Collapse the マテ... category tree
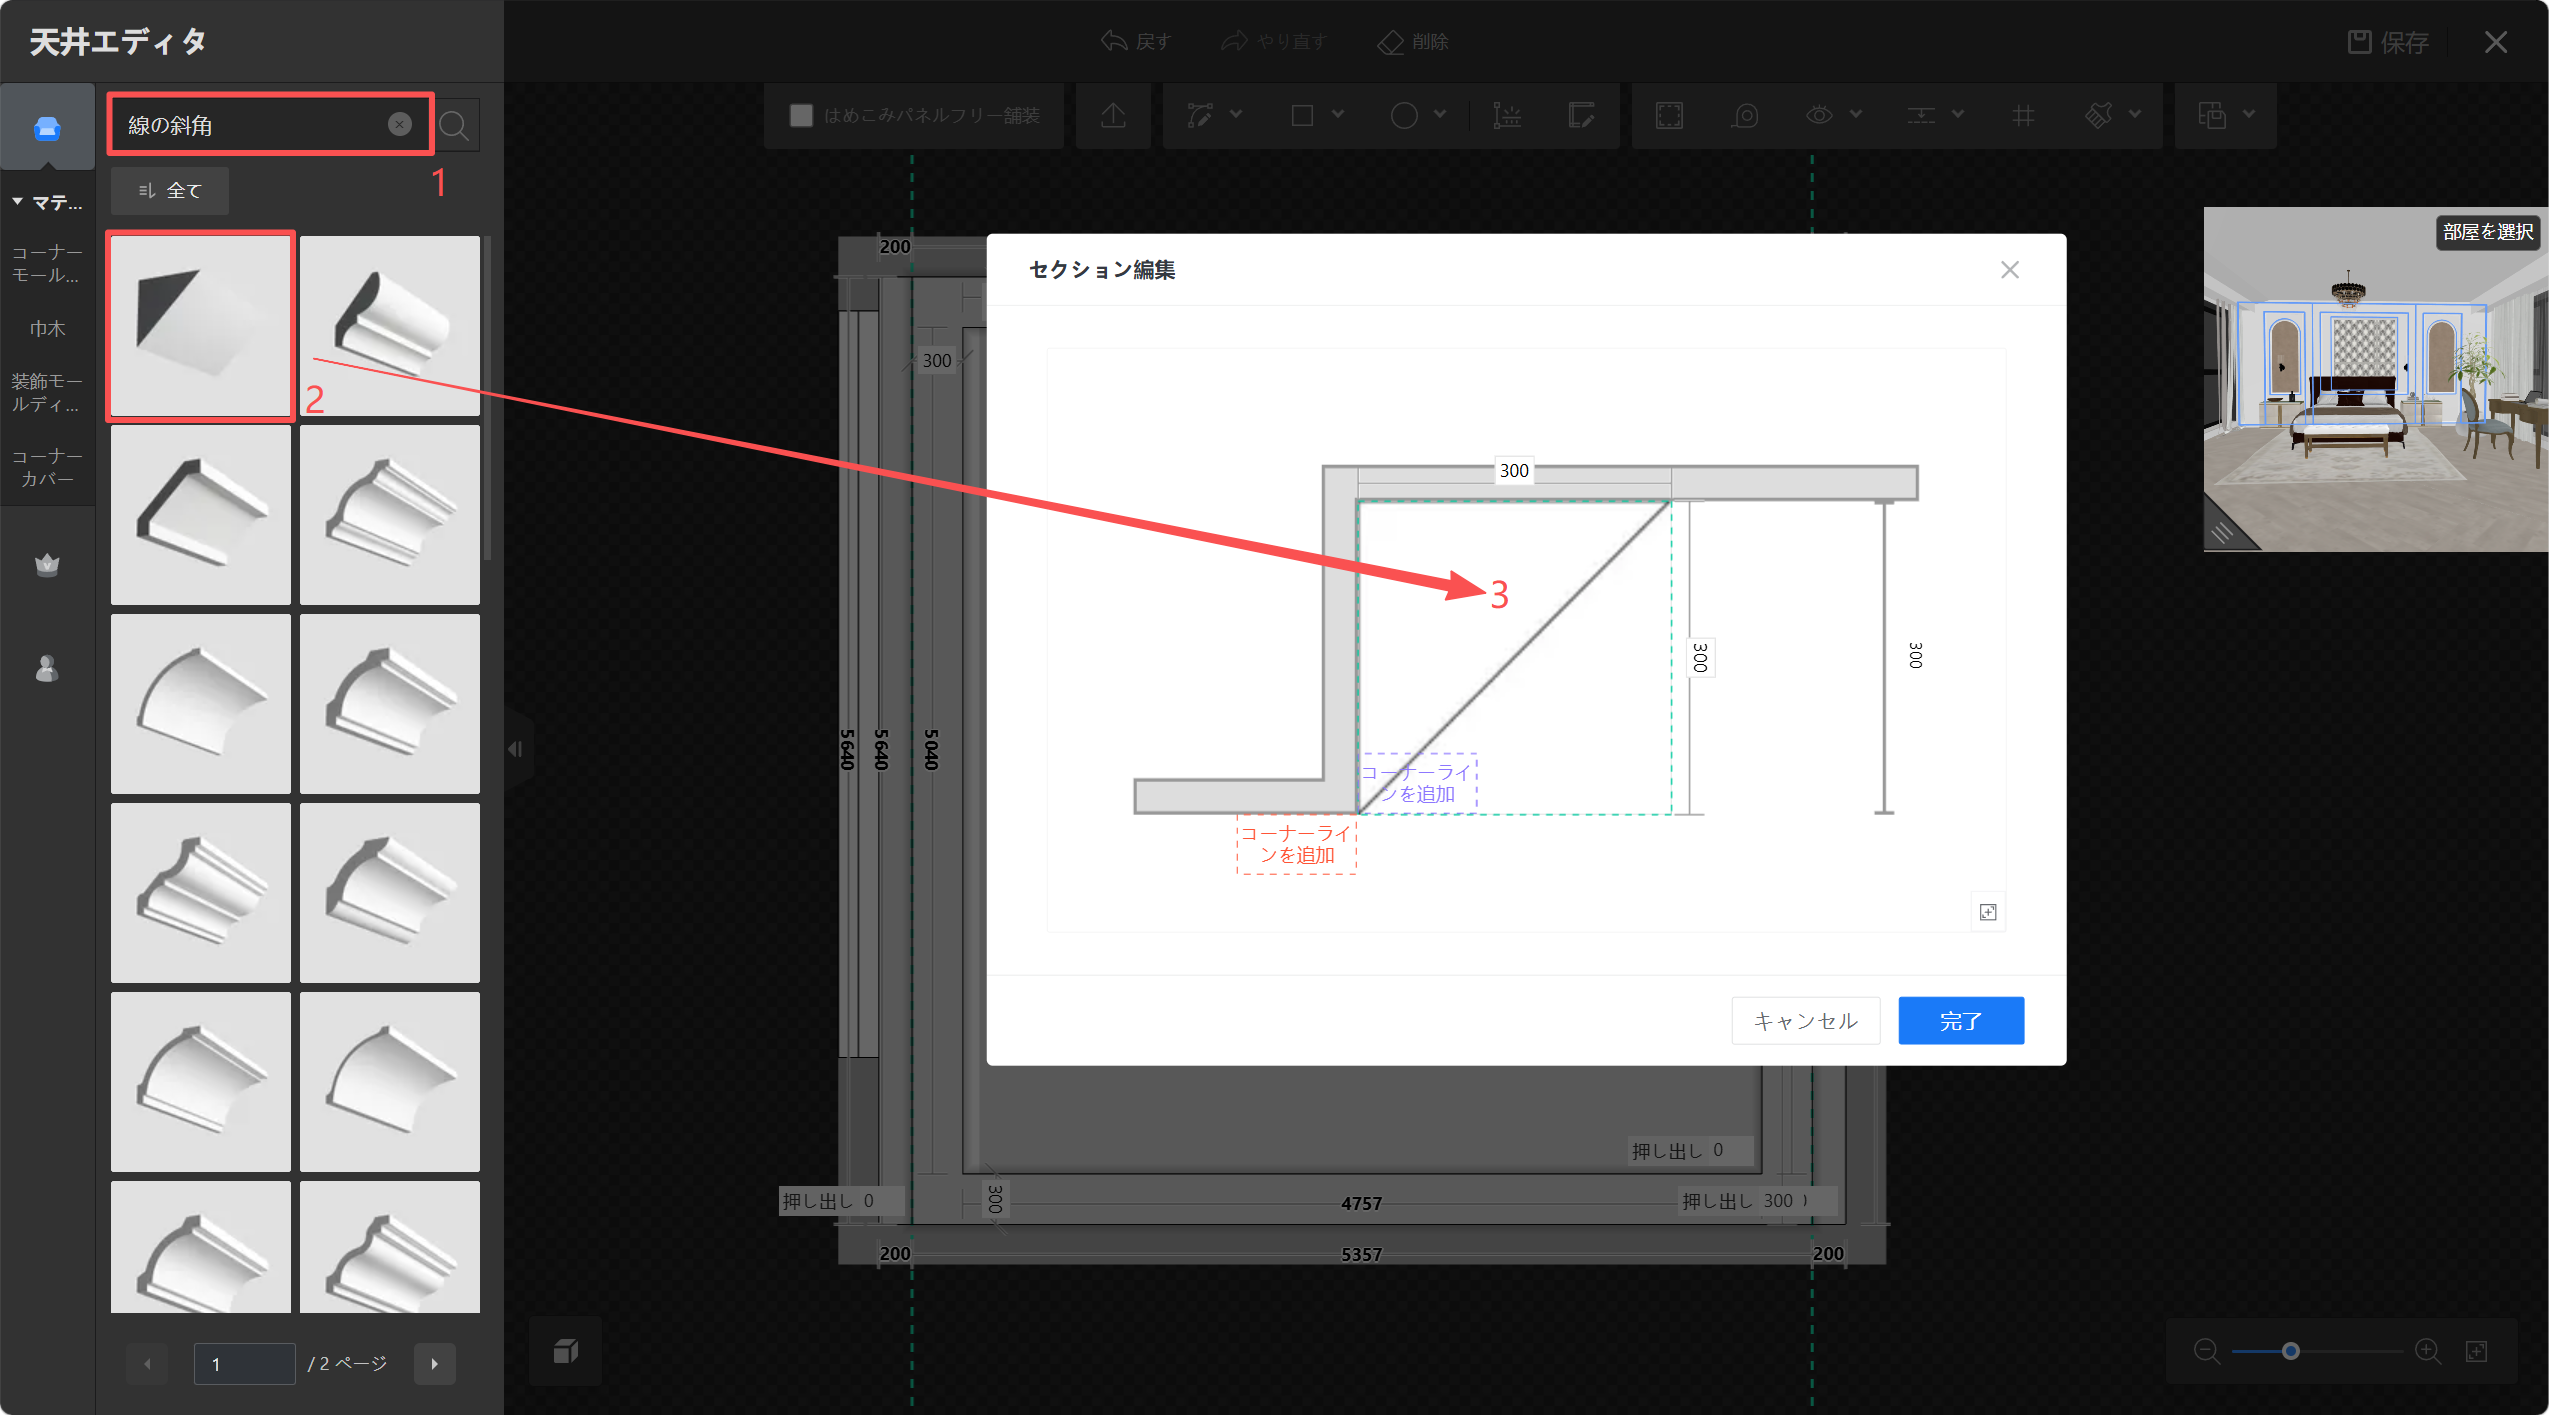The width and height of the screenshot is (2549, 1415). [x=17, y=202]
